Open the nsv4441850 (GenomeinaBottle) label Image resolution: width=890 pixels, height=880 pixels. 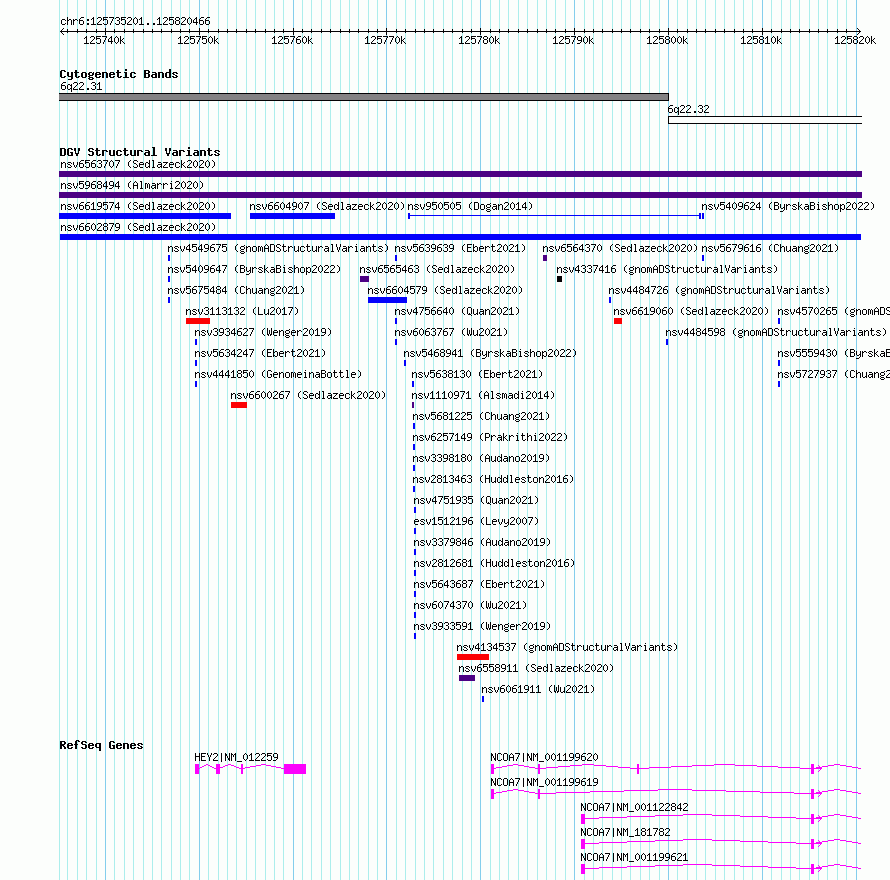(x=278, y=374)
